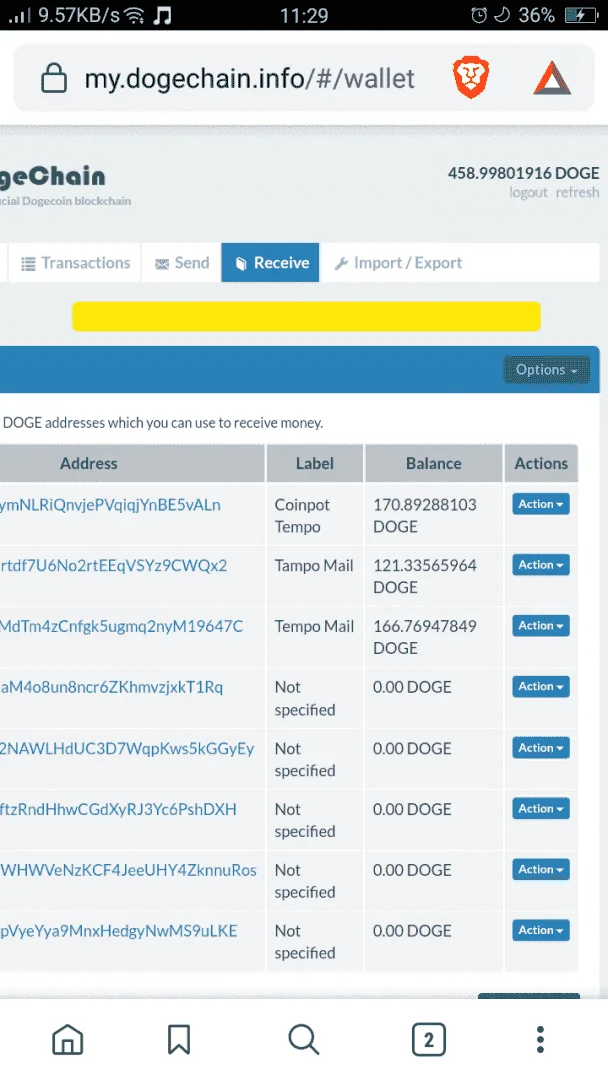Click the yellow banner bar
This screenshot has width=608, height=1080.
[x=306, y=317]
